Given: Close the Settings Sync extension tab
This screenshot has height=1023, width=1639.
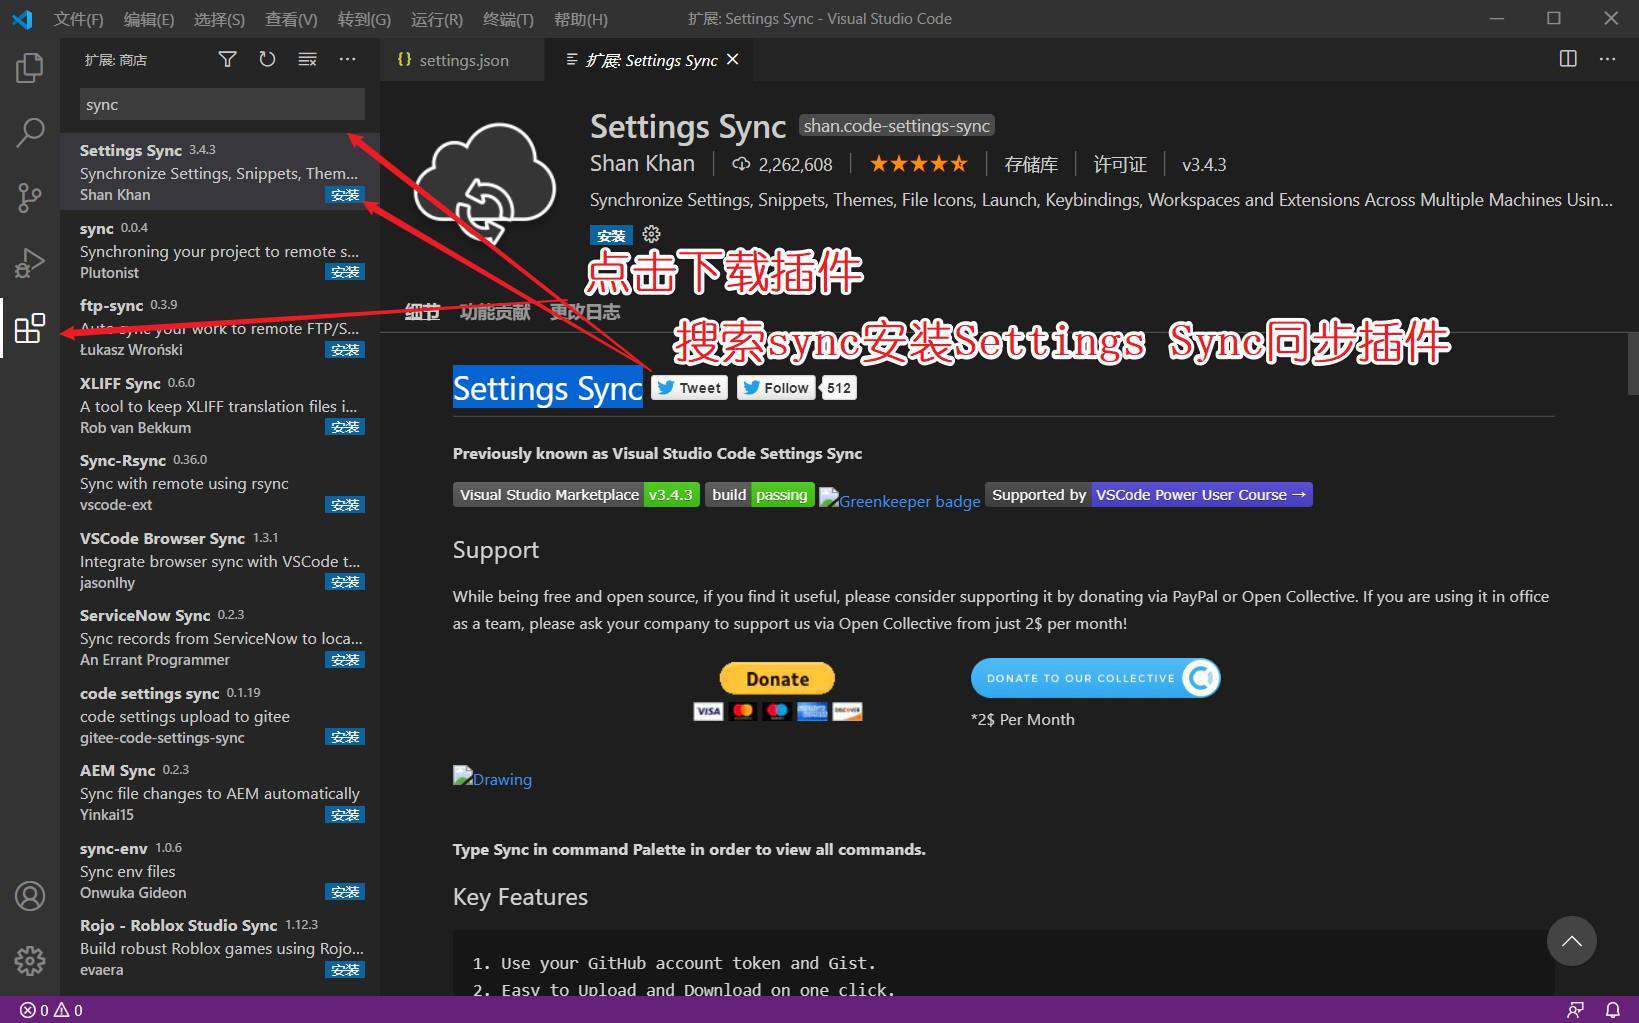Looking at the screenshot, I should [733, 60].
